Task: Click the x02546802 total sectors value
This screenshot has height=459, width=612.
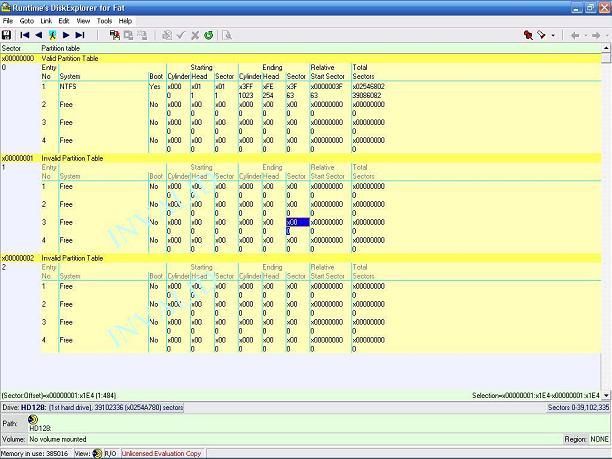Action: pos(368,86)
